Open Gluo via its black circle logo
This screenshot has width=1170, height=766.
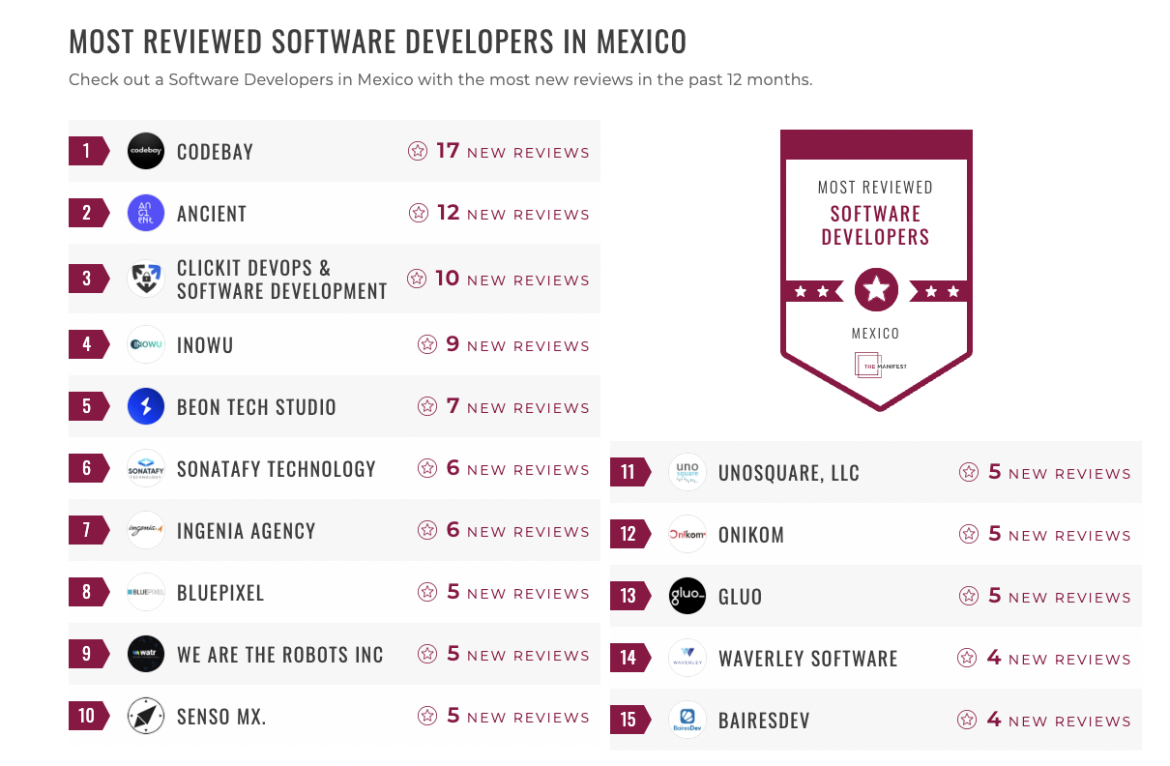(687, 596)
